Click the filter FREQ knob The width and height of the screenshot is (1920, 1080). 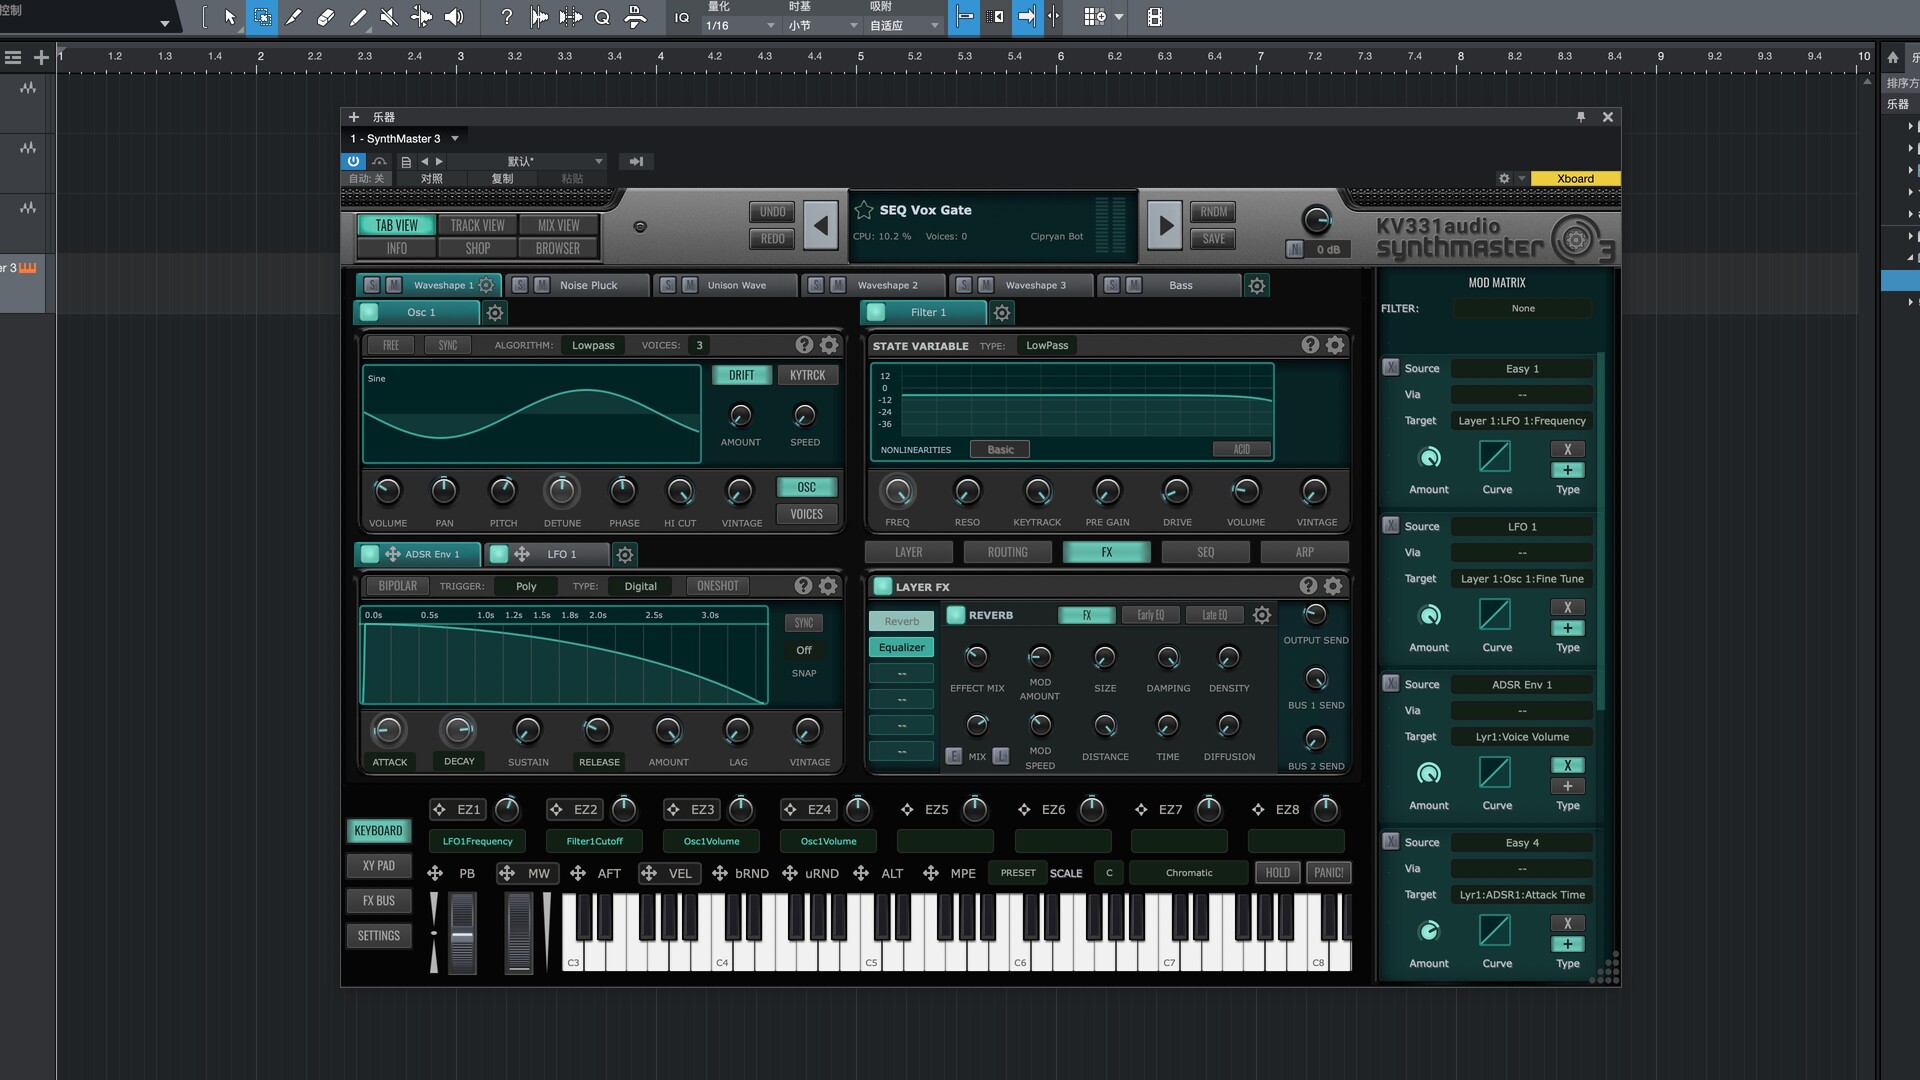pos(897,492)
